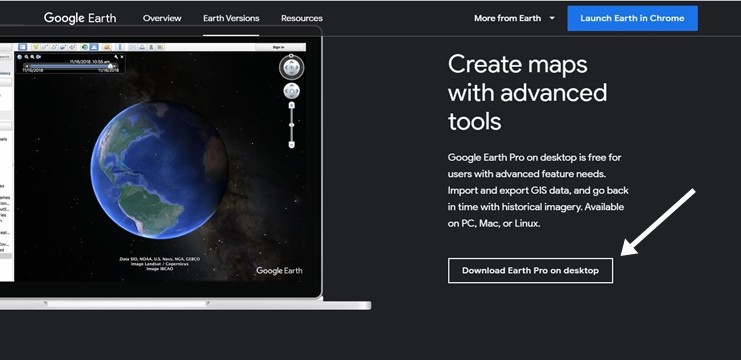741x360 pixels.
Task: Select the Add Polygon toolbar icon
Action: coord(45,47)
